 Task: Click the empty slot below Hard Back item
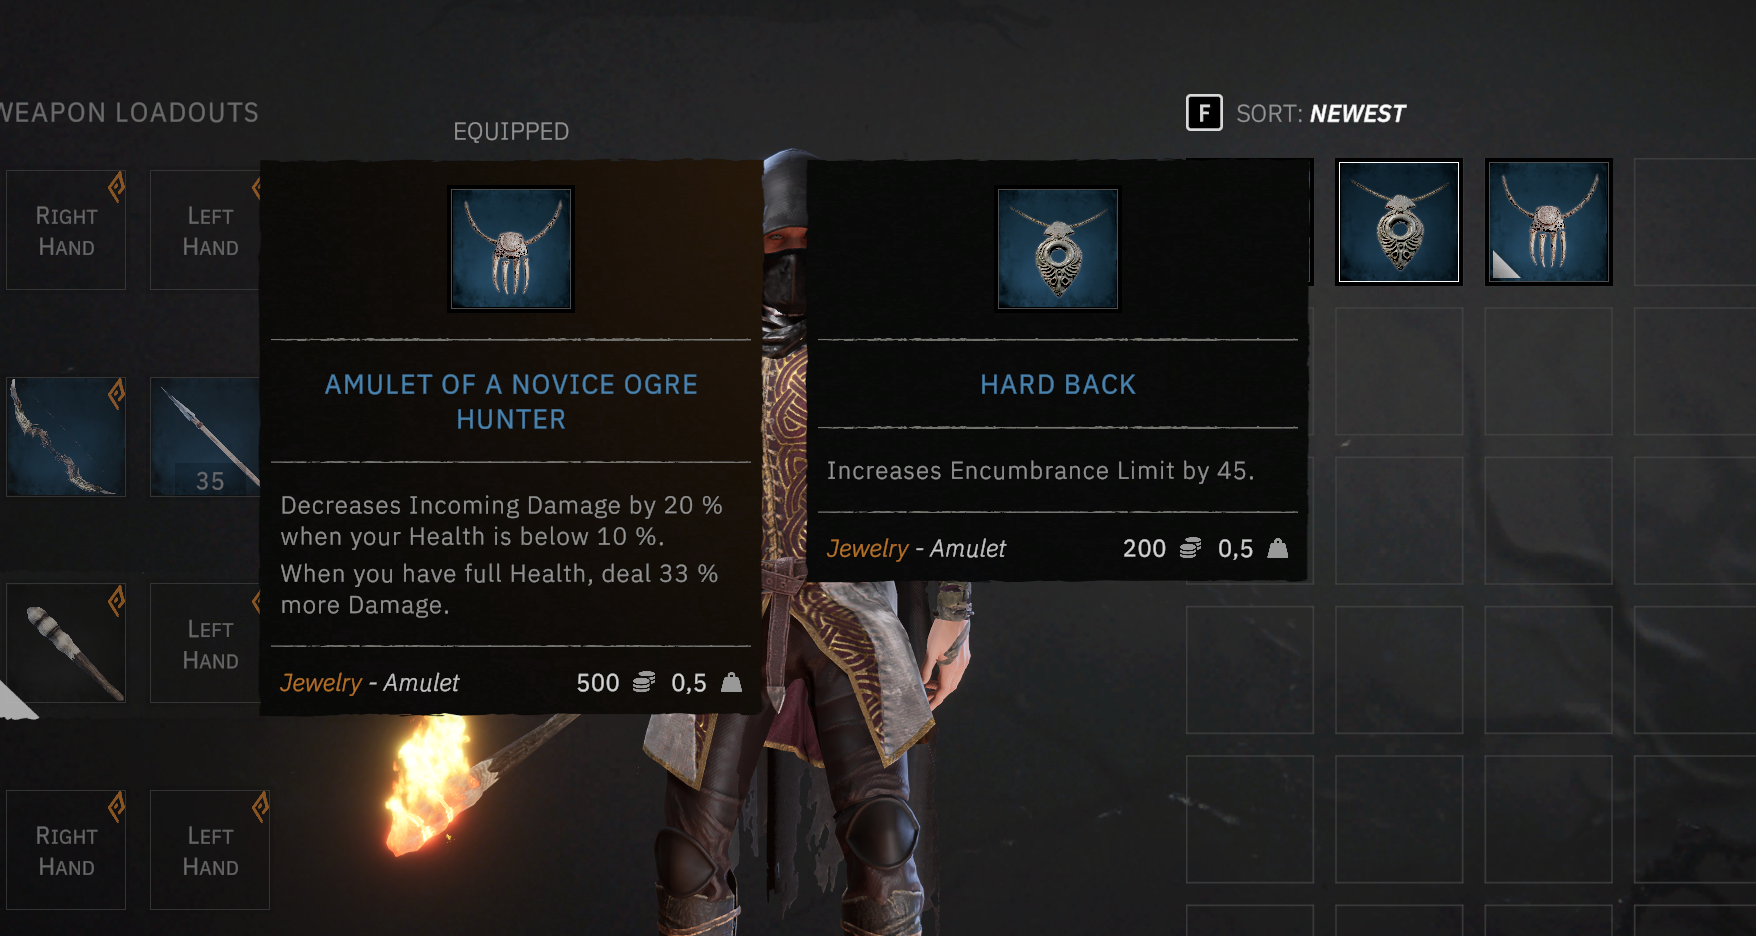tap(1398, 371)
